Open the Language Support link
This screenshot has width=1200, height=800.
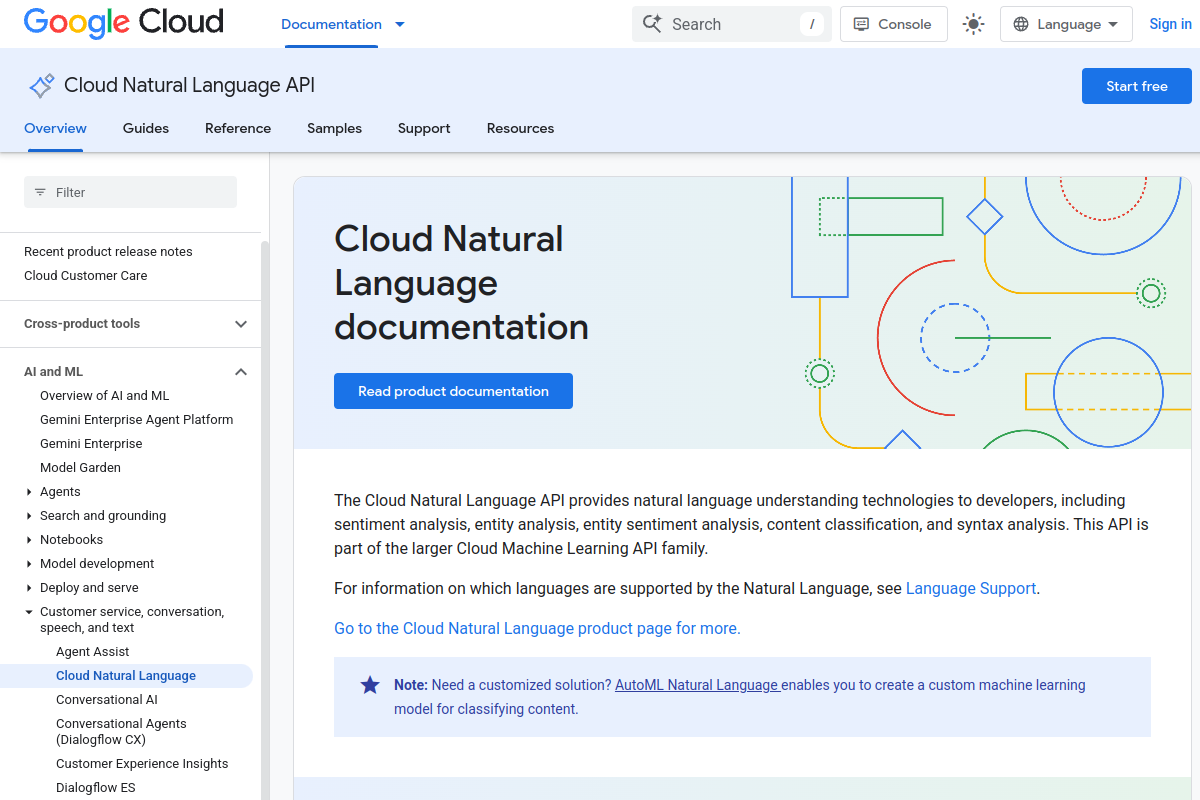tap(971, 588)
